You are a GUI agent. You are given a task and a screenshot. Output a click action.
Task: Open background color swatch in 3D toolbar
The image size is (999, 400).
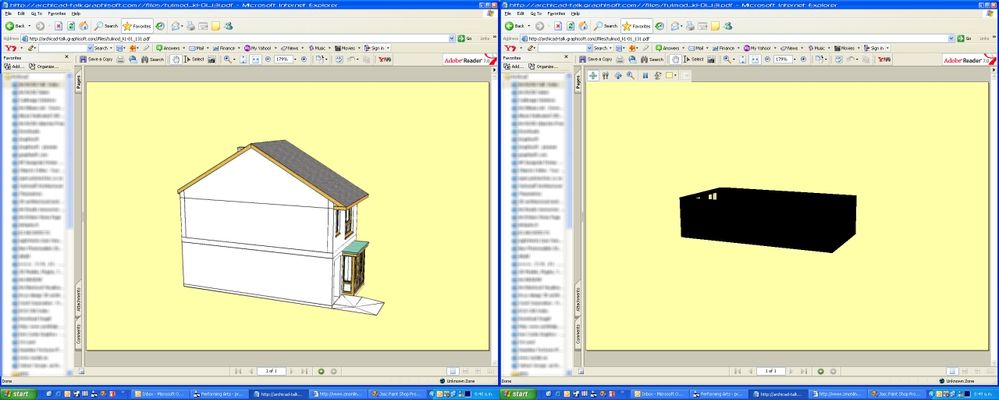(670, 75)
